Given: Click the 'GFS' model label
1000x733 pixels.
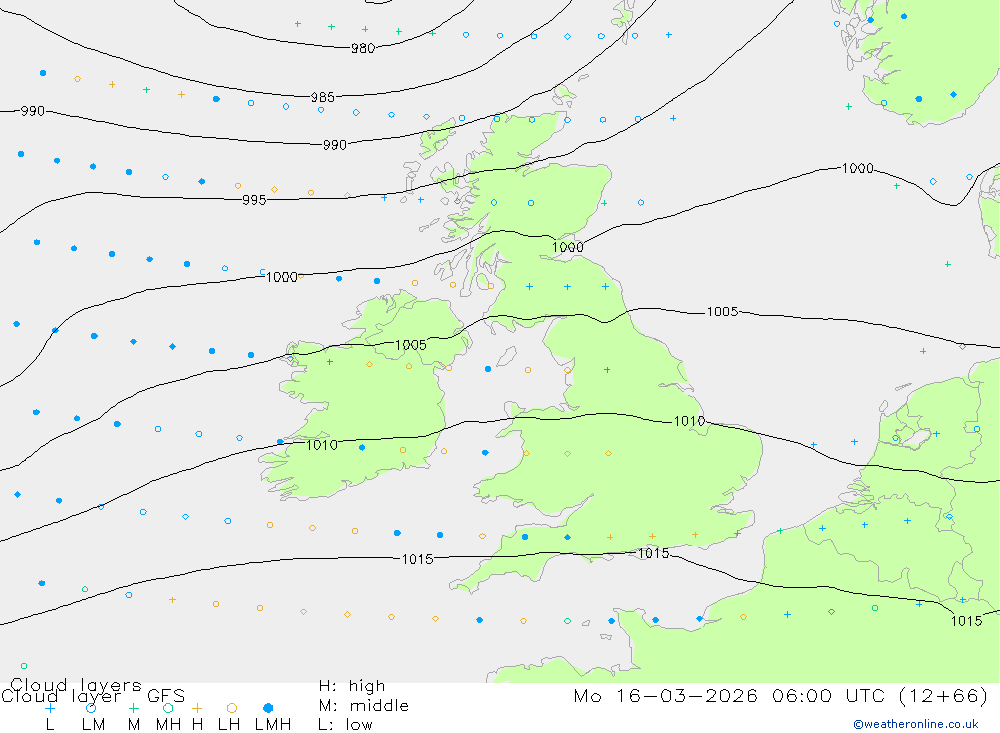Looking at the screenshot, I should click(x=166, y=696).
